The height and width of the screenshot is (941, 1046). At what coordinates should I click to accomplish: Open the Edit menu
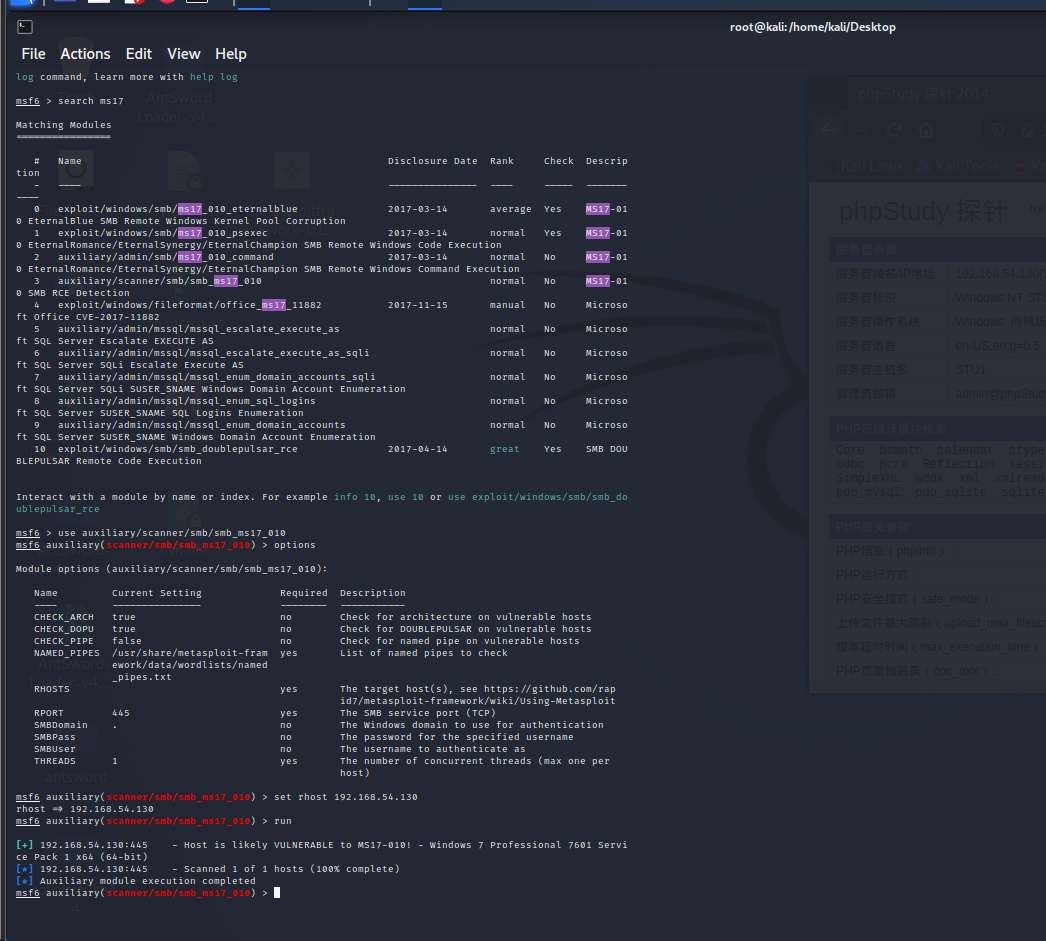139,54
